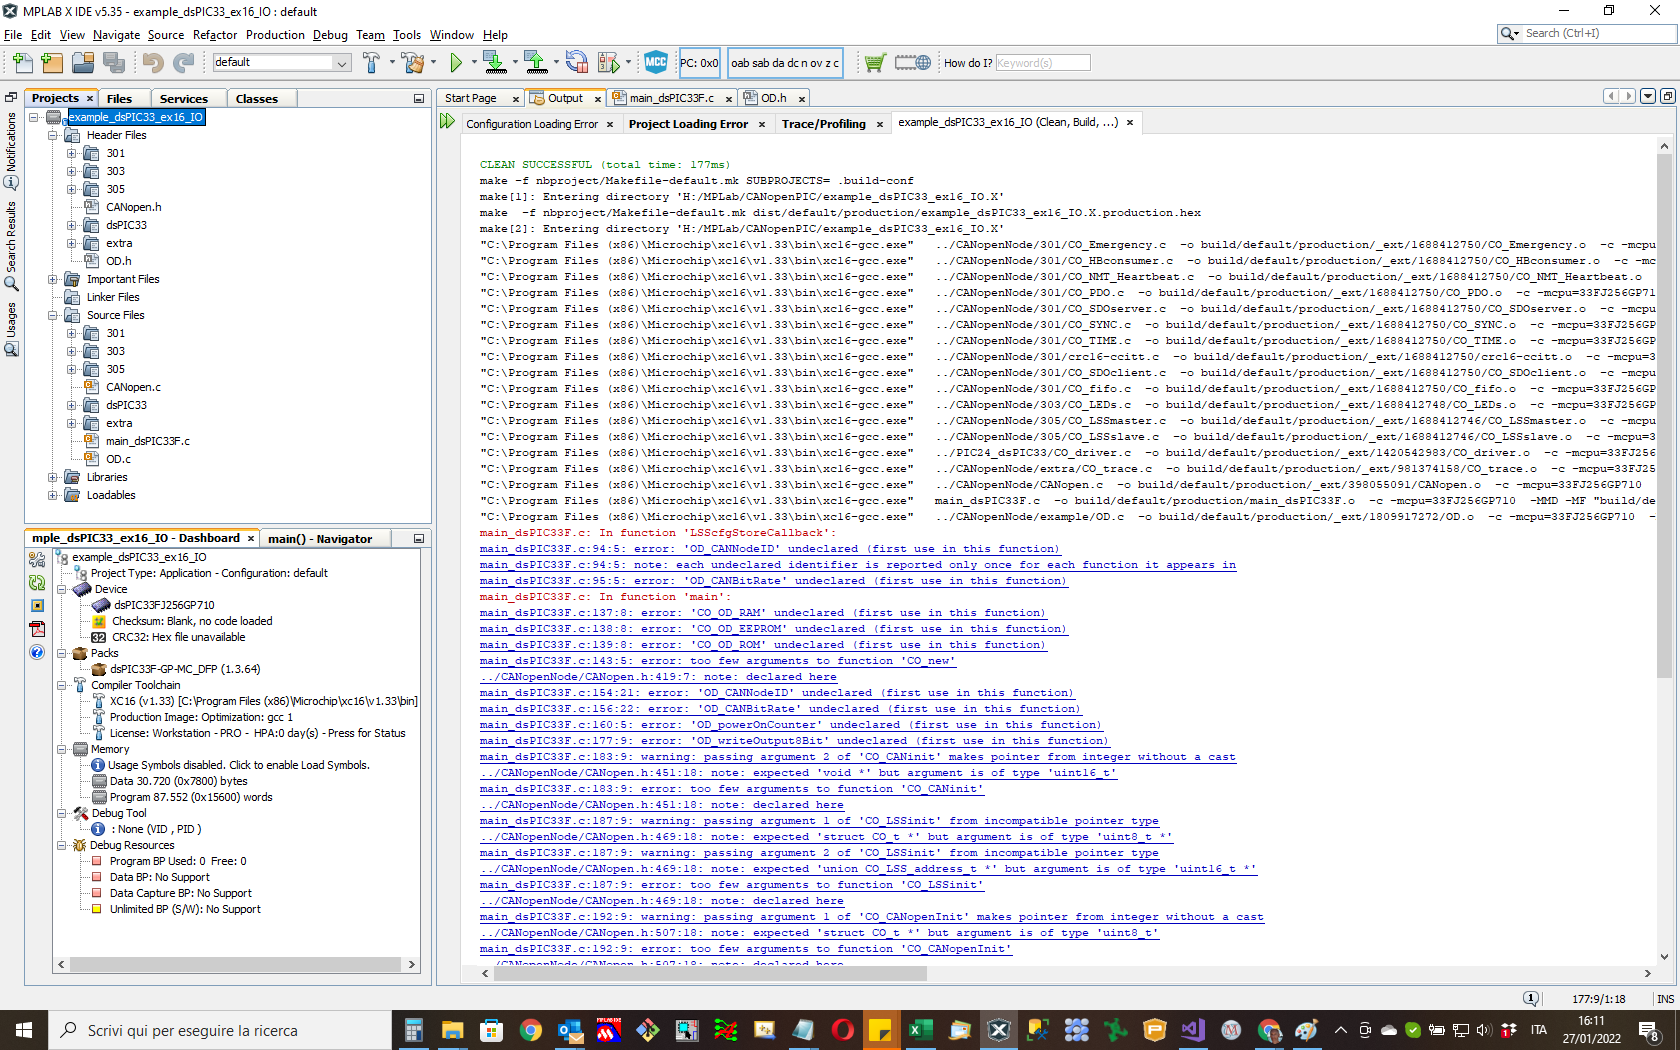Select the Build Project hammer icon

tap(371, 62)
